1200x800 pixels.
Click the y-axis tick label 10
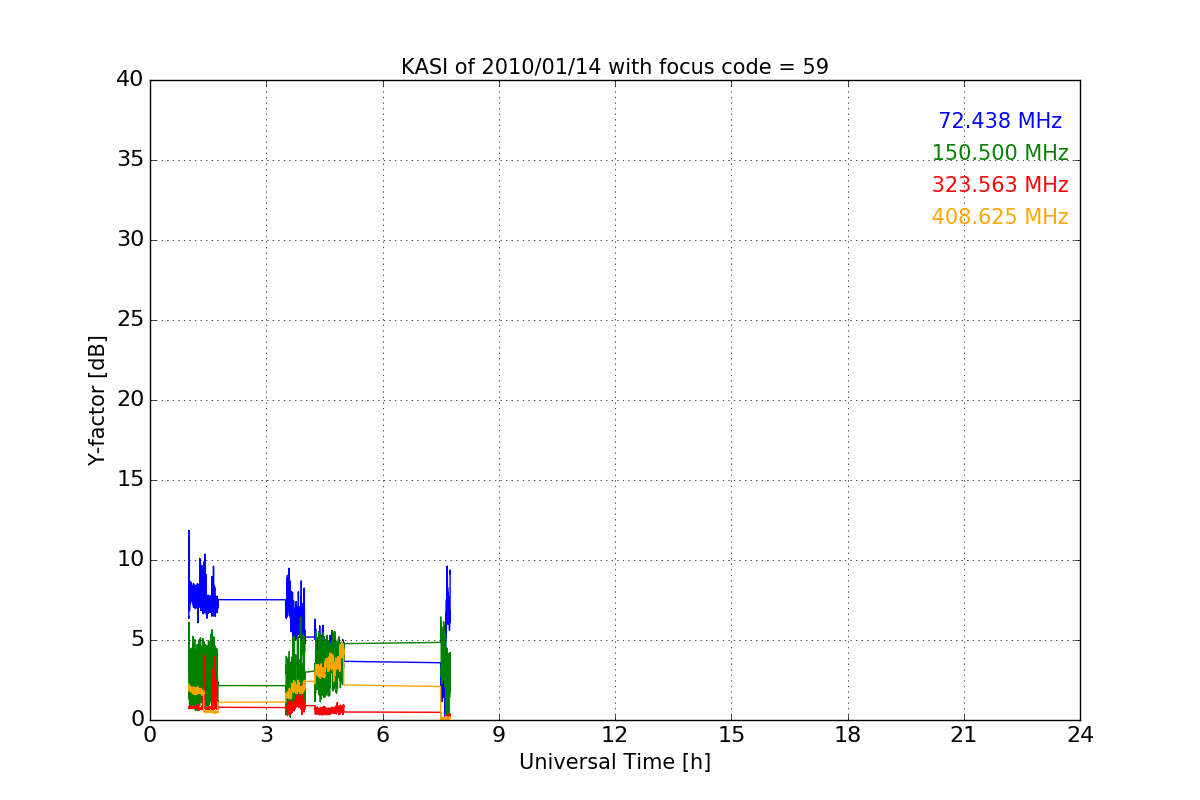point(131,560)
